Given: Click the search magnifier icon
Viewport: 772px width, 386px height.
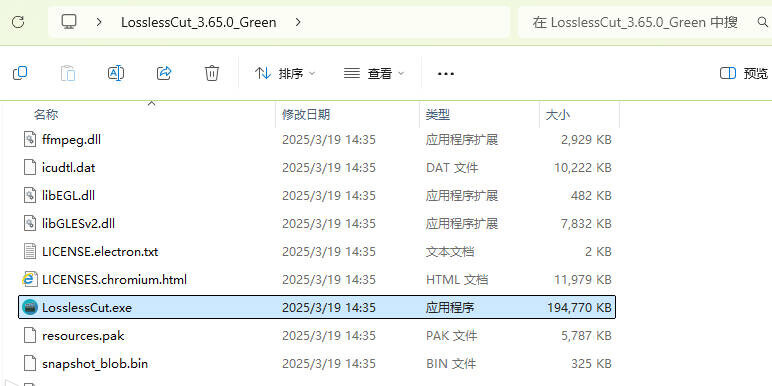Looking at the screenshot, I should pyautogui.click(x=762, y=22).
